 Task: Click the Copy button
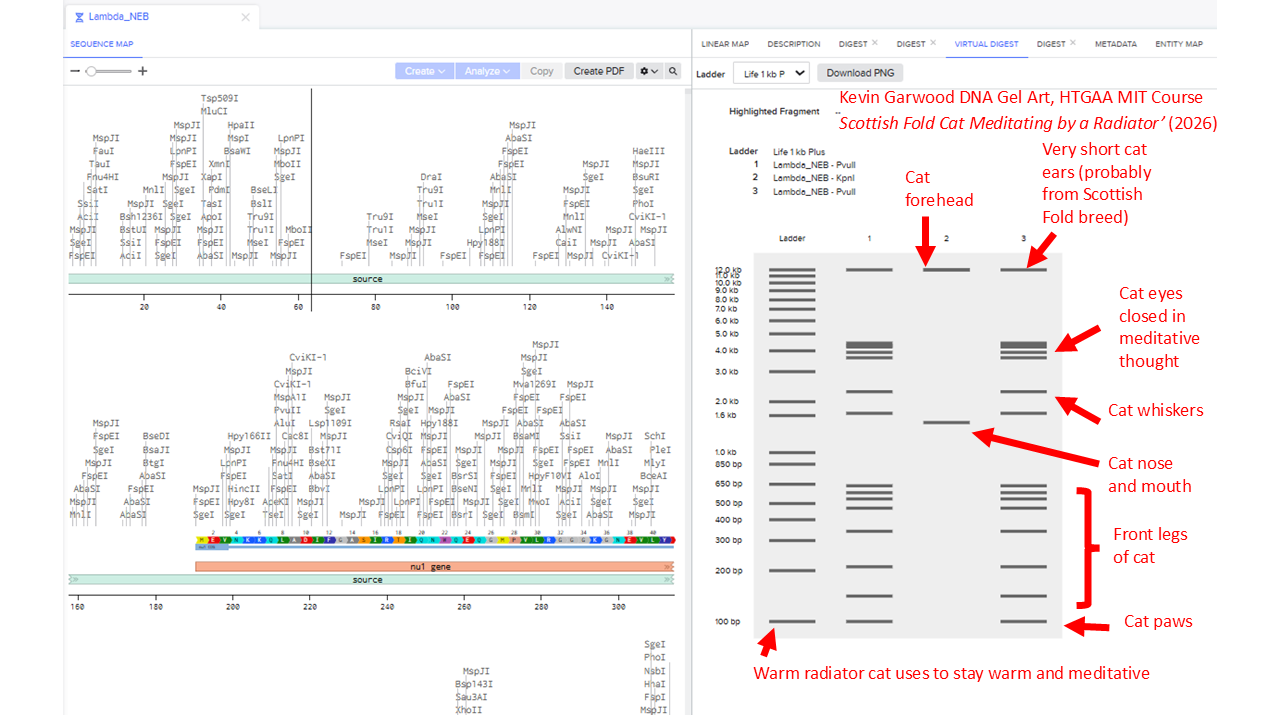coord(542,71)
